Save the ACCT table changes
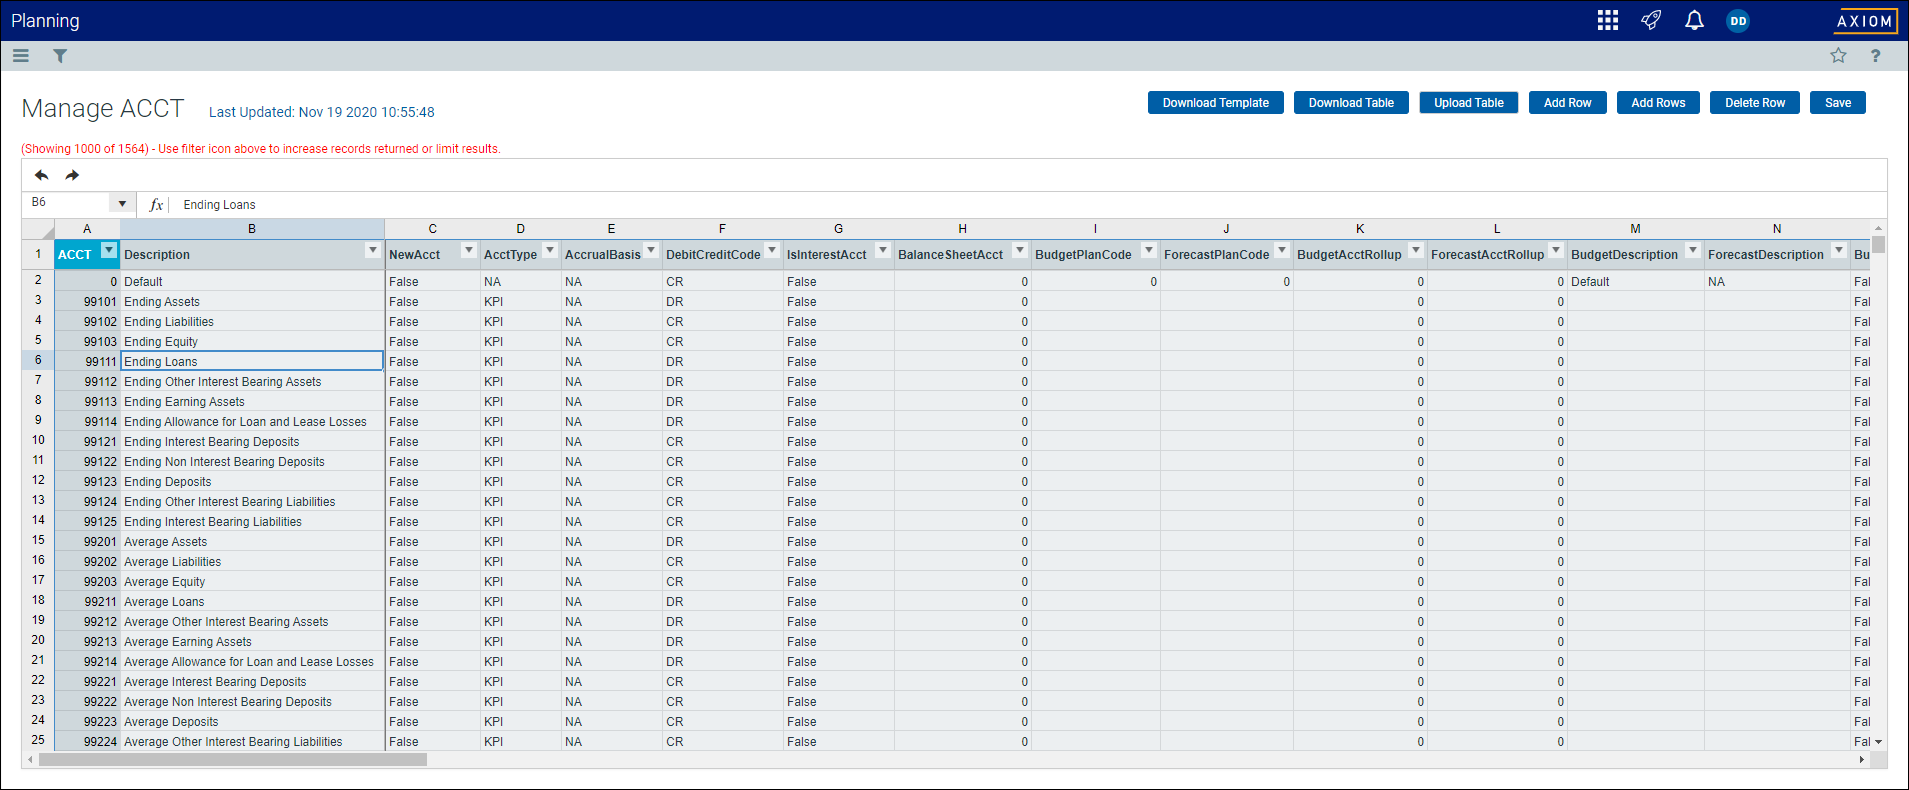Viewport: 1909px width, 790px height. 1837,103
